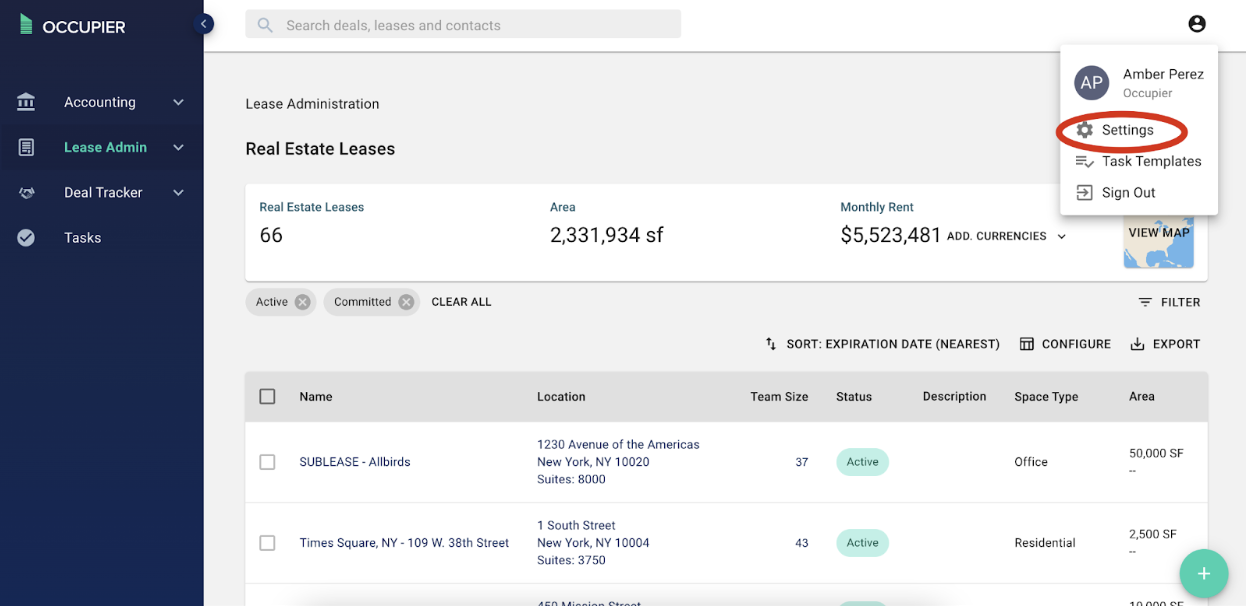The width and height of the screenshot is (1250, 606).
Task: Open the user account profile icon
Action: (x=1197, y=24)
